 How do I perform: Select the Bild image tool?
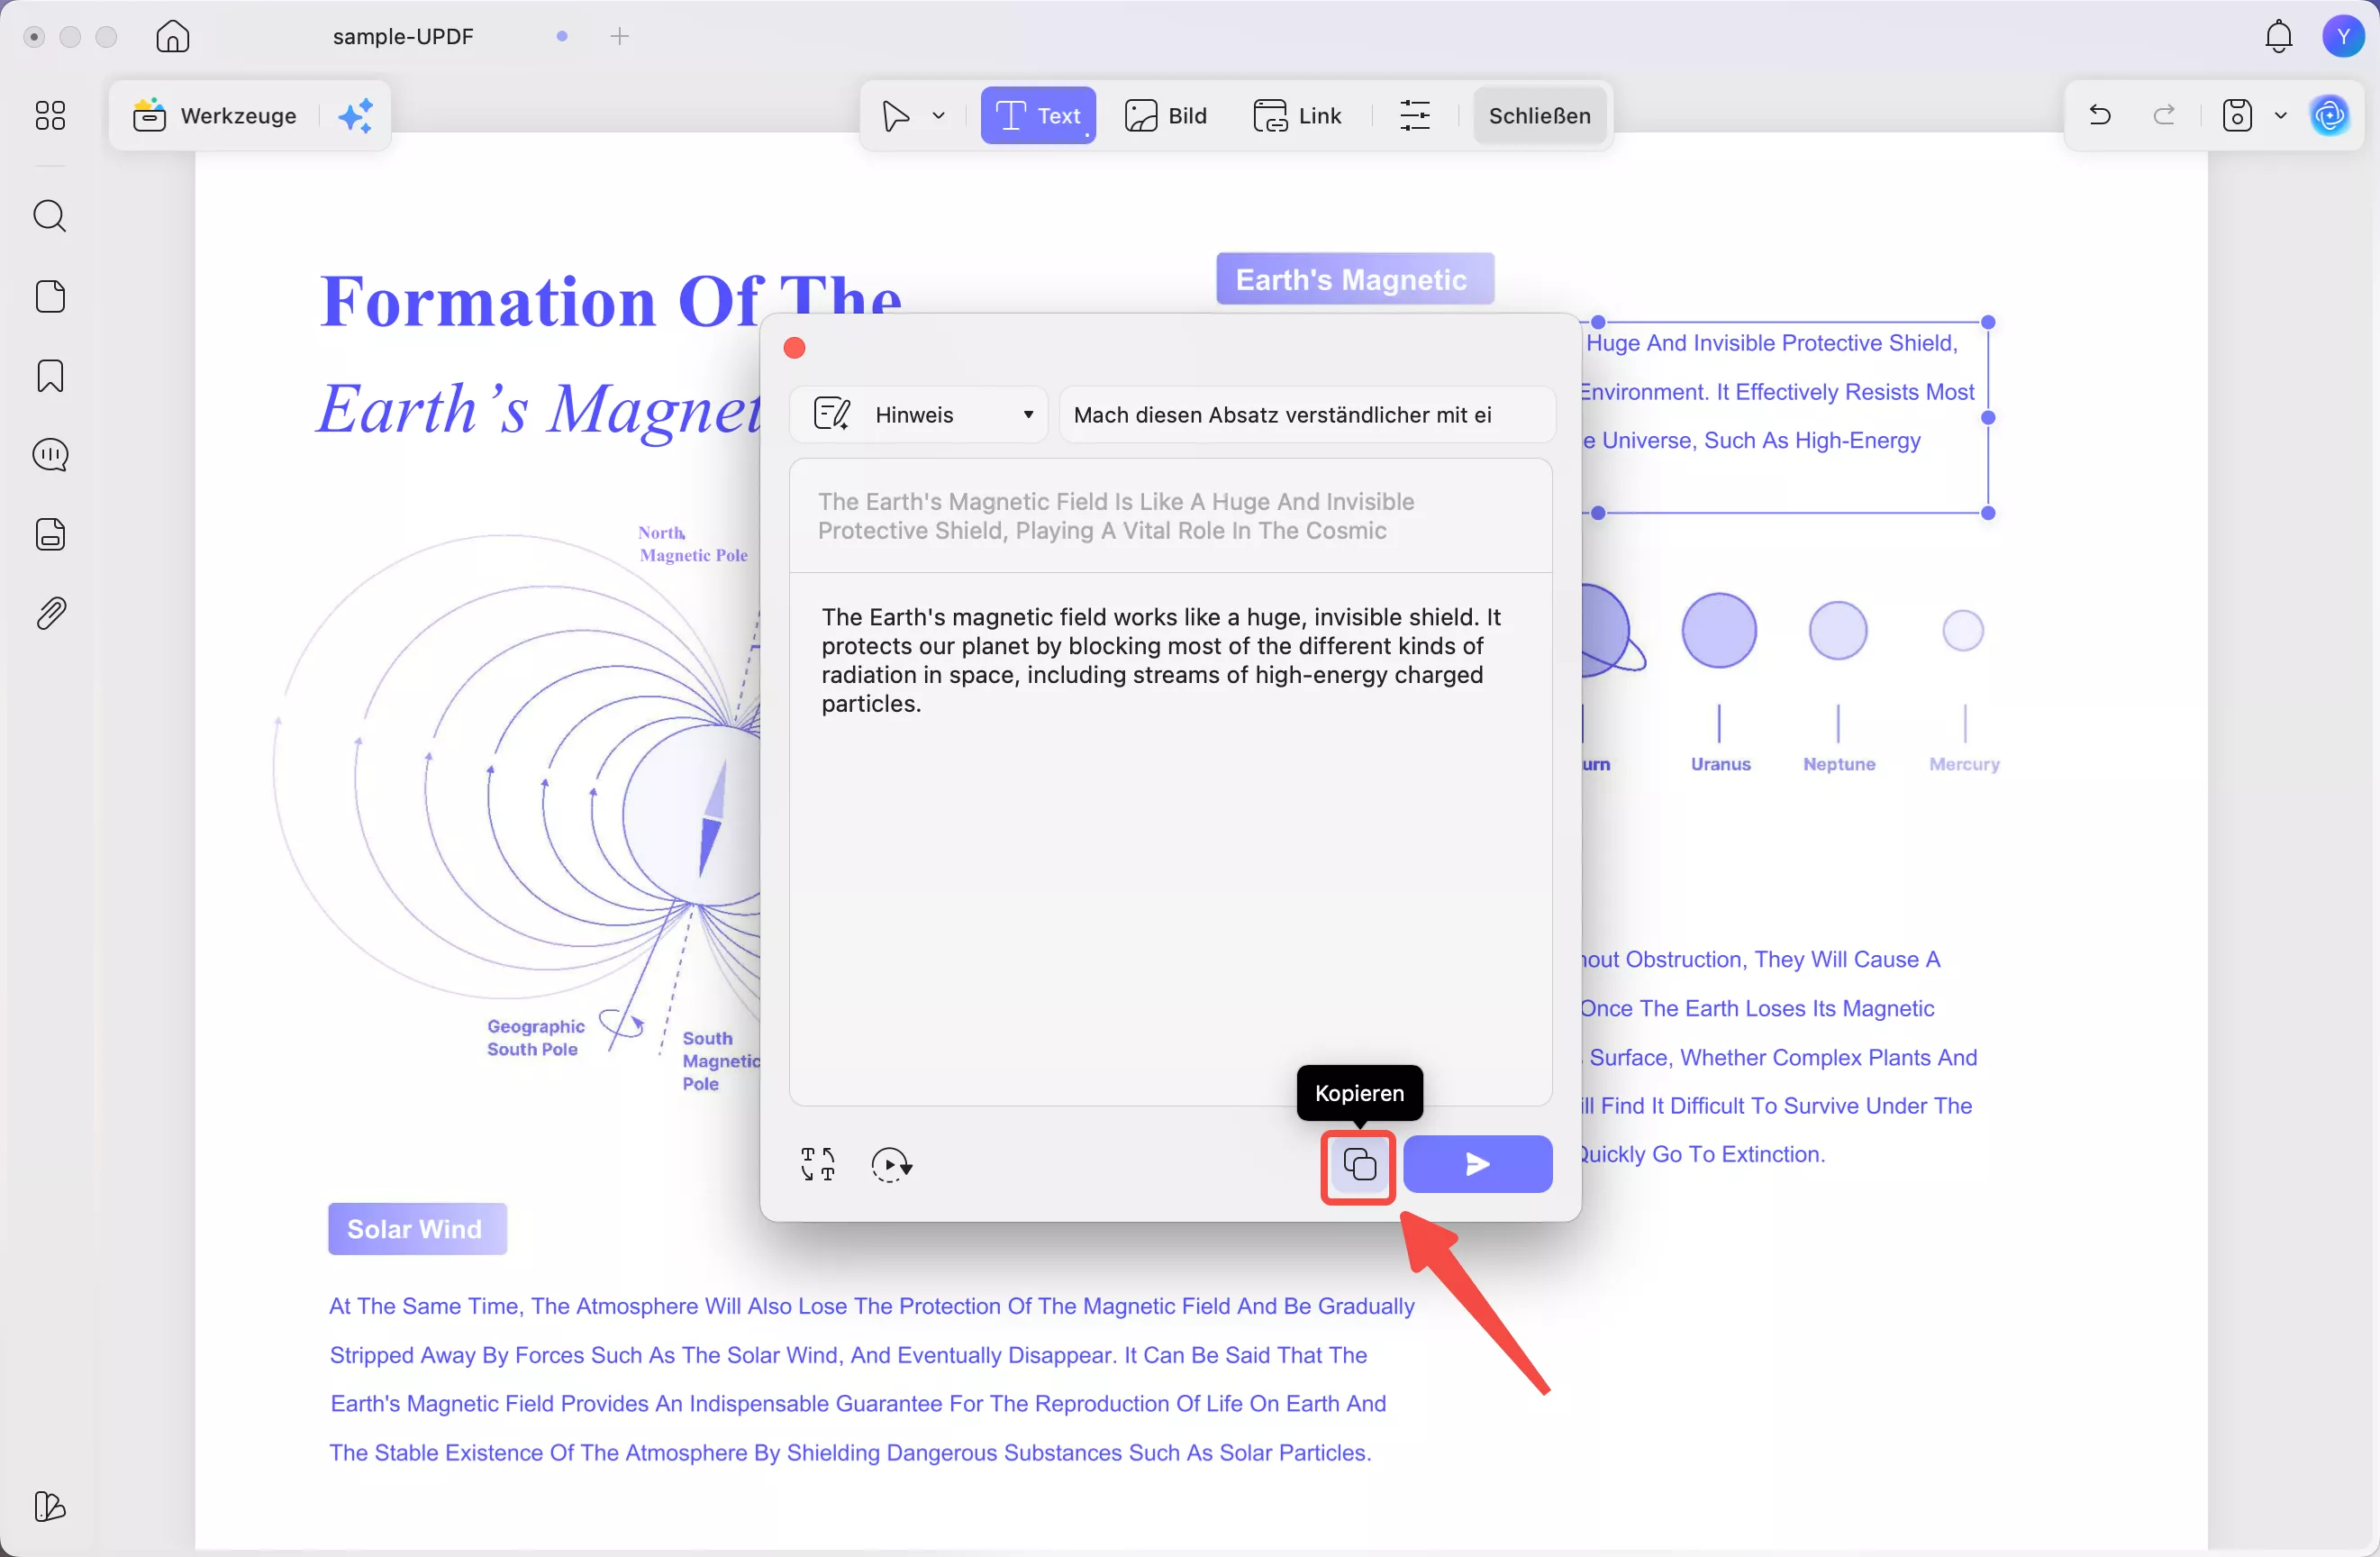click(x=1165, y=116)
